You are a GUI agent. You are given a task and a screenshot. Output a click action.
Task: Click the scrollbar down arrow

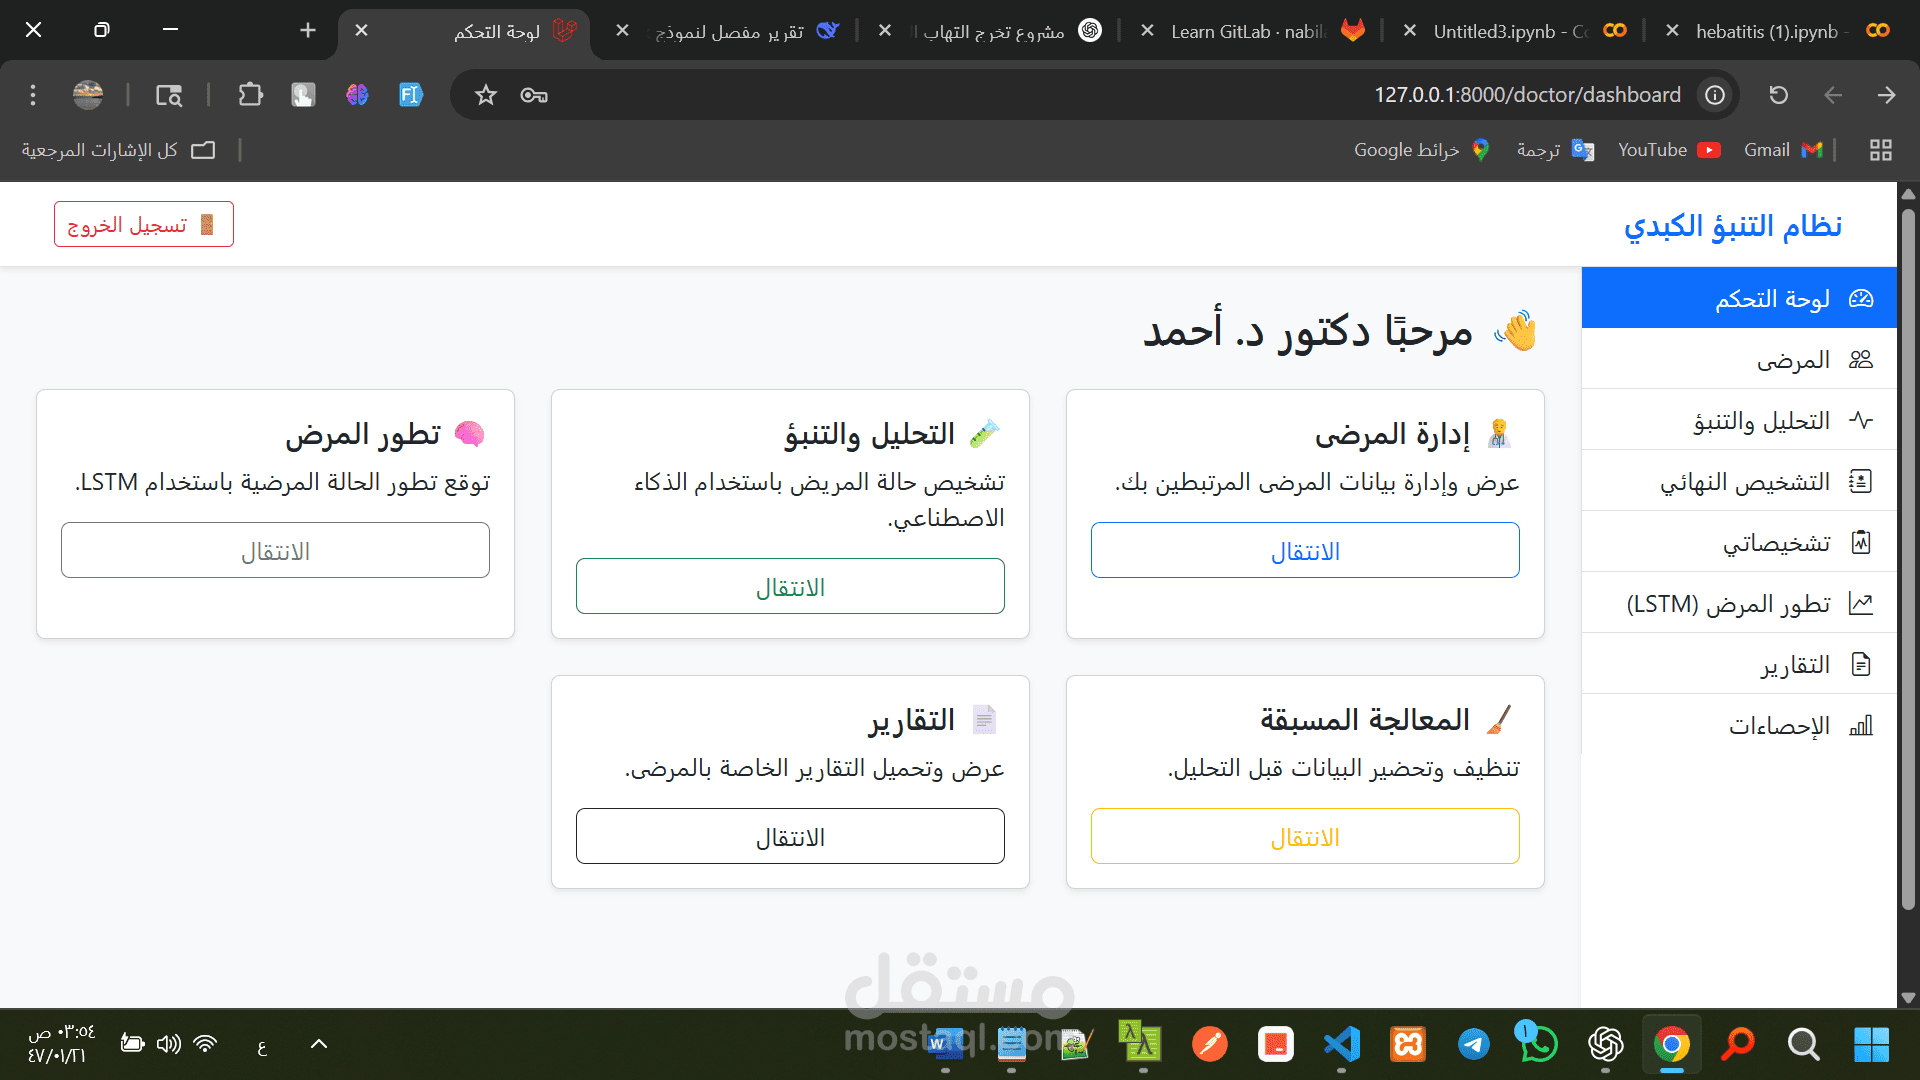tap(1908, 997)
